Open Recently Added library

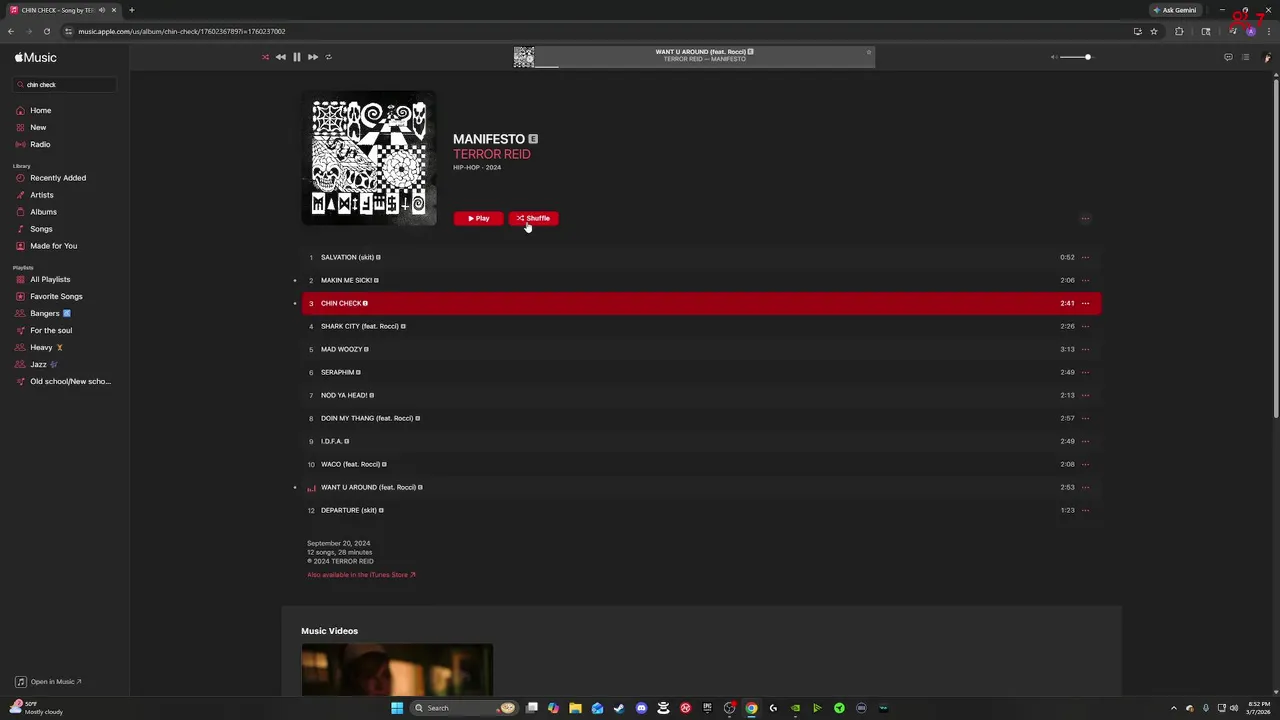pyautogui.click(x=58, y=178)
